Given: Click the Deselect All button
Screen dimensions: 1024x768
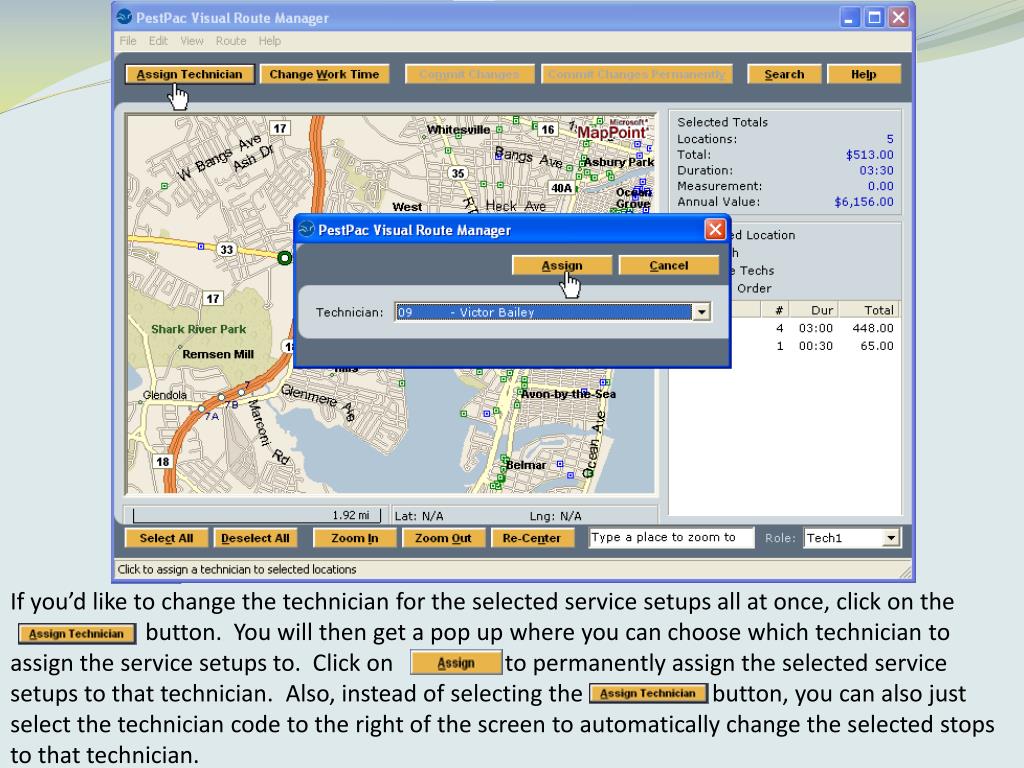Looking at the screenshot, I should point(255,538).
